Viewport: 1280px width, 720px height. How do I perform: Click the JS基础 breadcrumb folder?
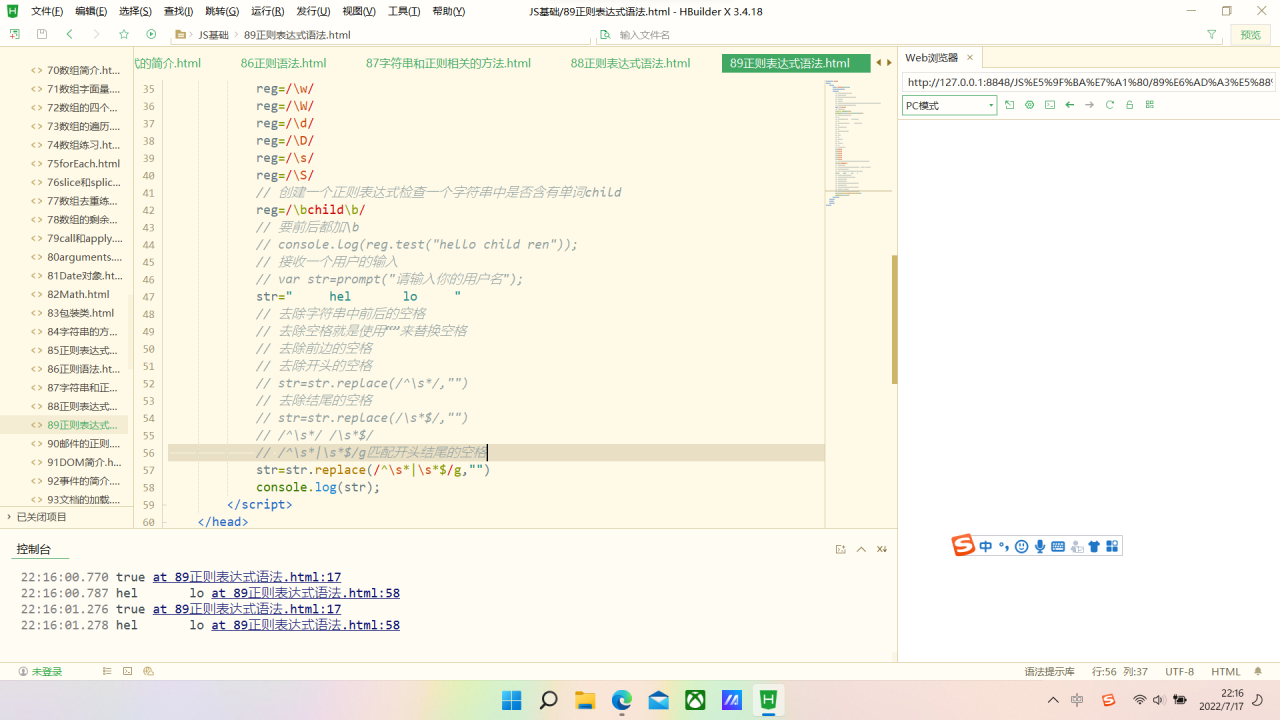tap(212, 34)
